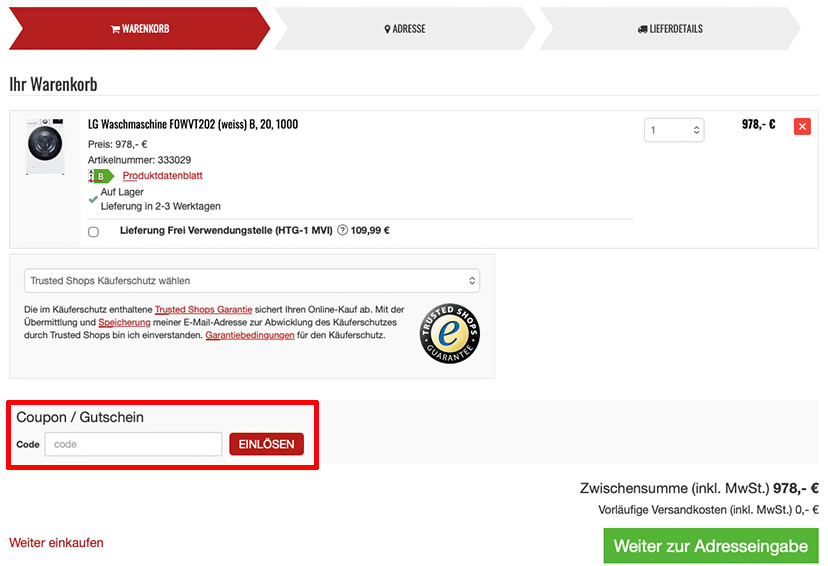The width and height of the screenshot is (828, 566).
Task: Change quantity using the stepper arrows
Action: 696,130
